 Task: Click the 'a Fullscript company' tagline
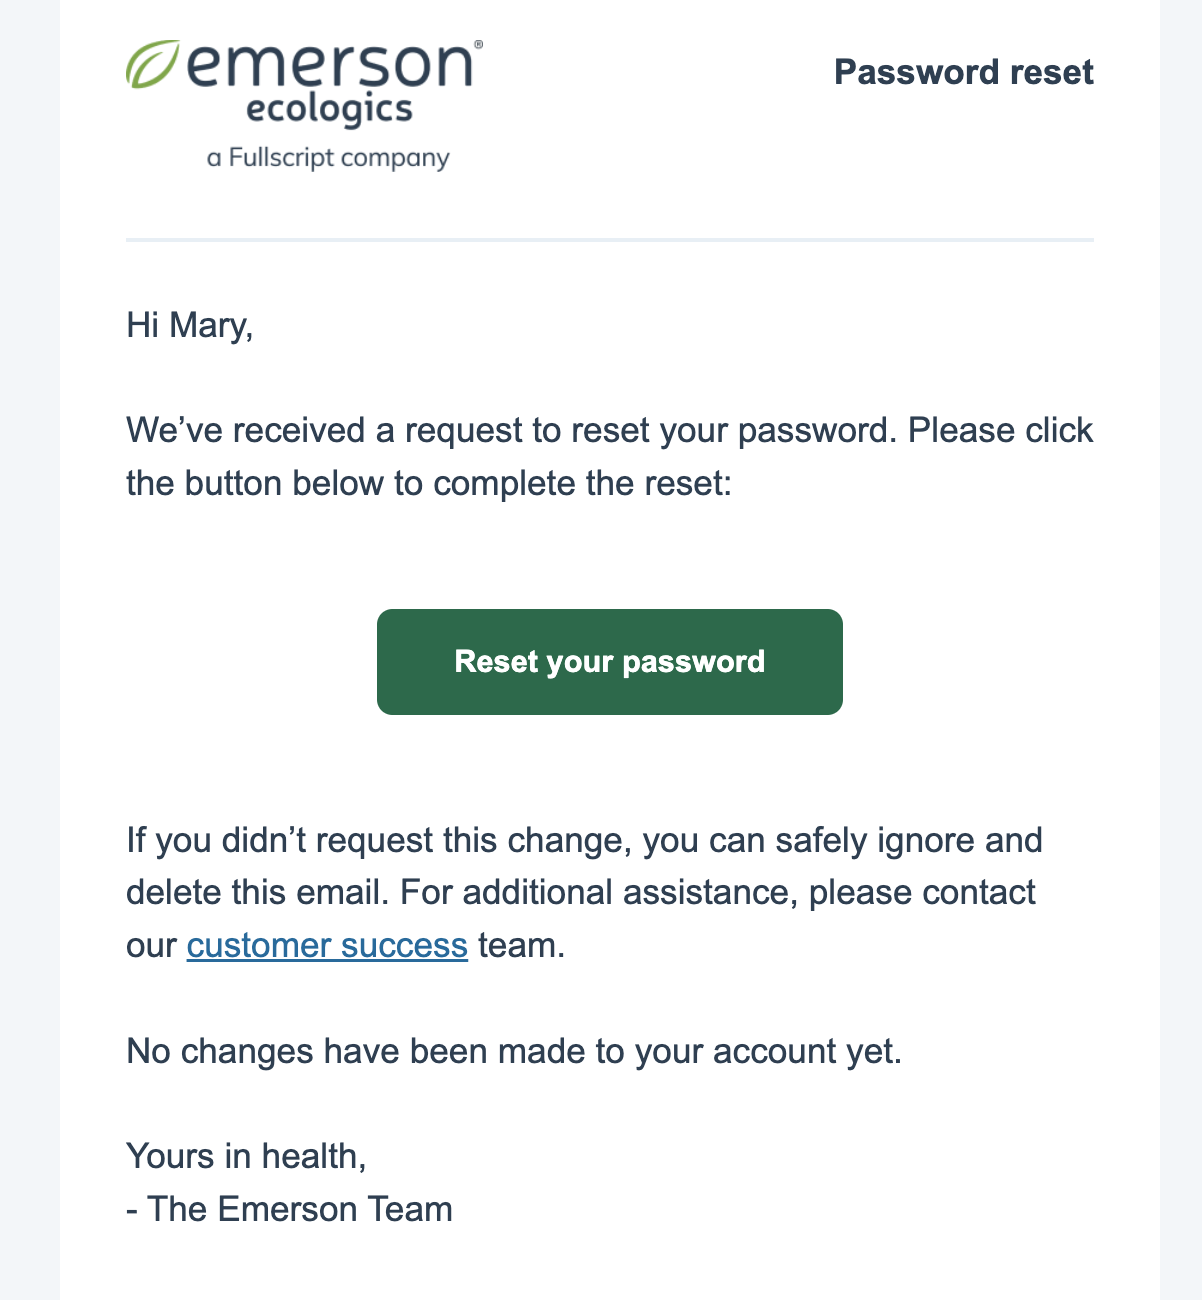pyautogui.click(x=327, y=157)
